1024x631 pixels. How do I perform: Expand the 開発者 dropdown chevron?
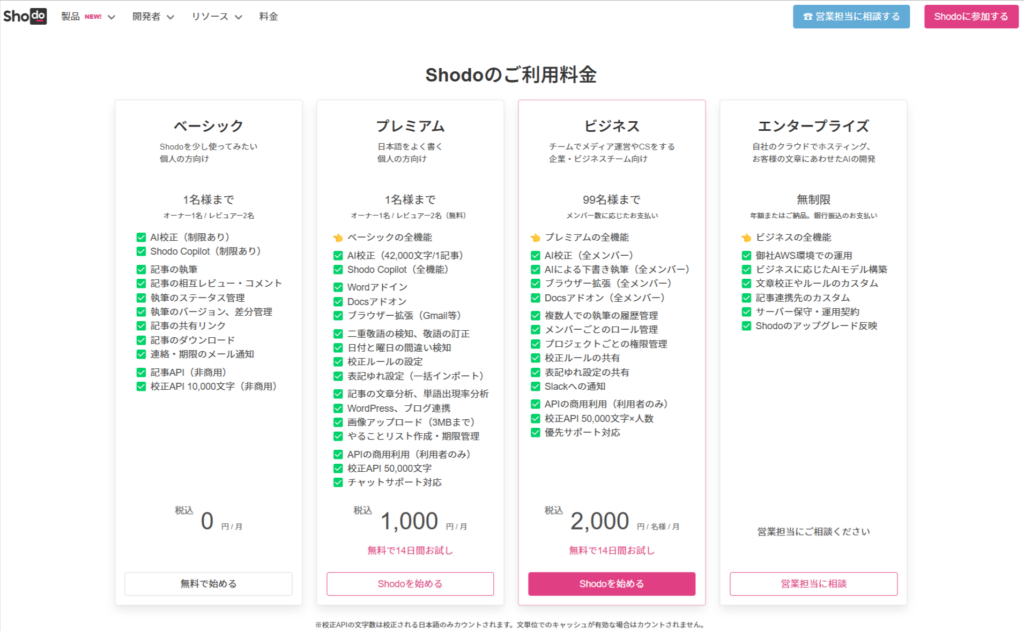point(170,18)
